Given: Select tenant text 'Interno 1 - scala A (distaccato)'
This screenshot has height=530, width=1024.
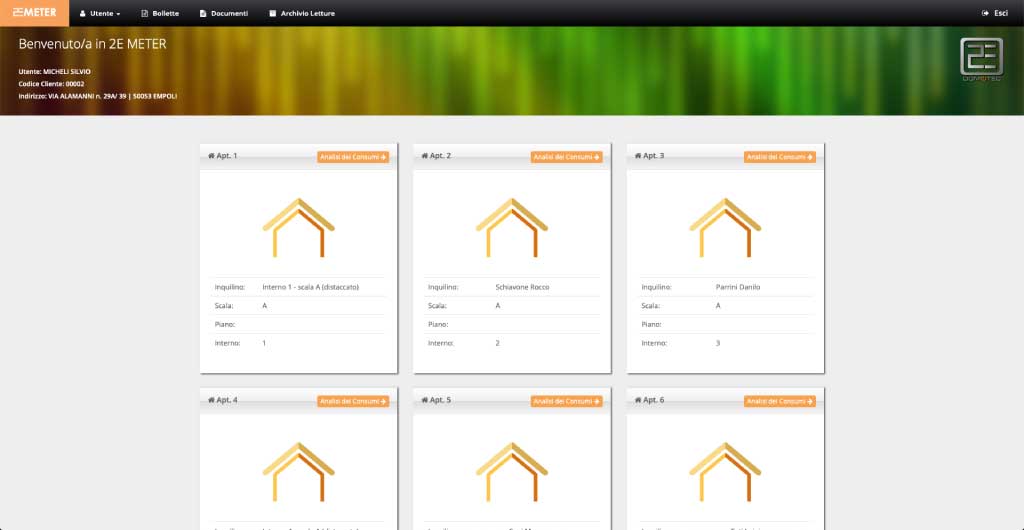Looking at the screenshot, I should tap(311, 287).
